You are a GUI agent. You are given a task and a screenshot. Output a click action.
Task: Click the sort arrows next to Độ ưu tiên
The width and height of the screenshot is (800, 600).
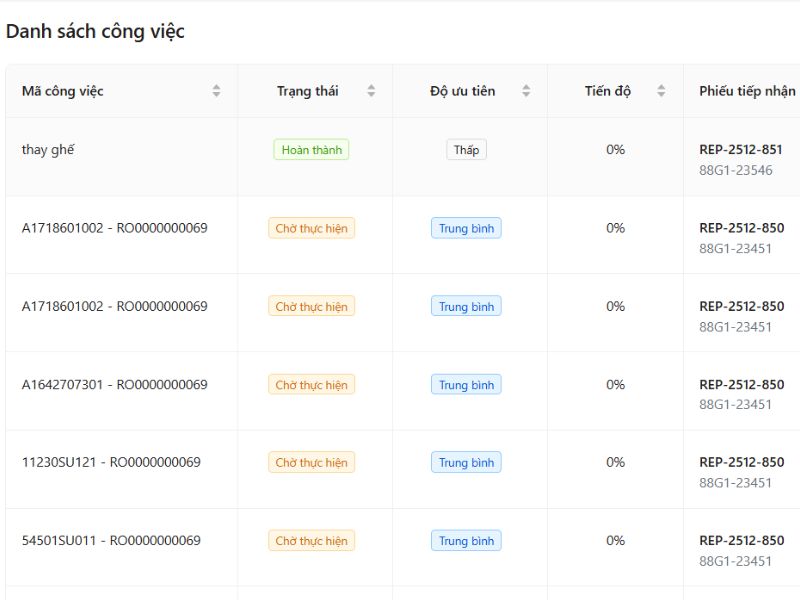(526, 91)
